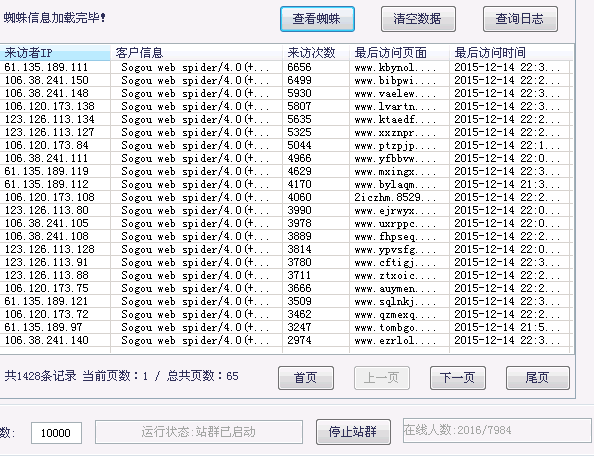Select row with IP 61.135.189.111

click(285, 67)
